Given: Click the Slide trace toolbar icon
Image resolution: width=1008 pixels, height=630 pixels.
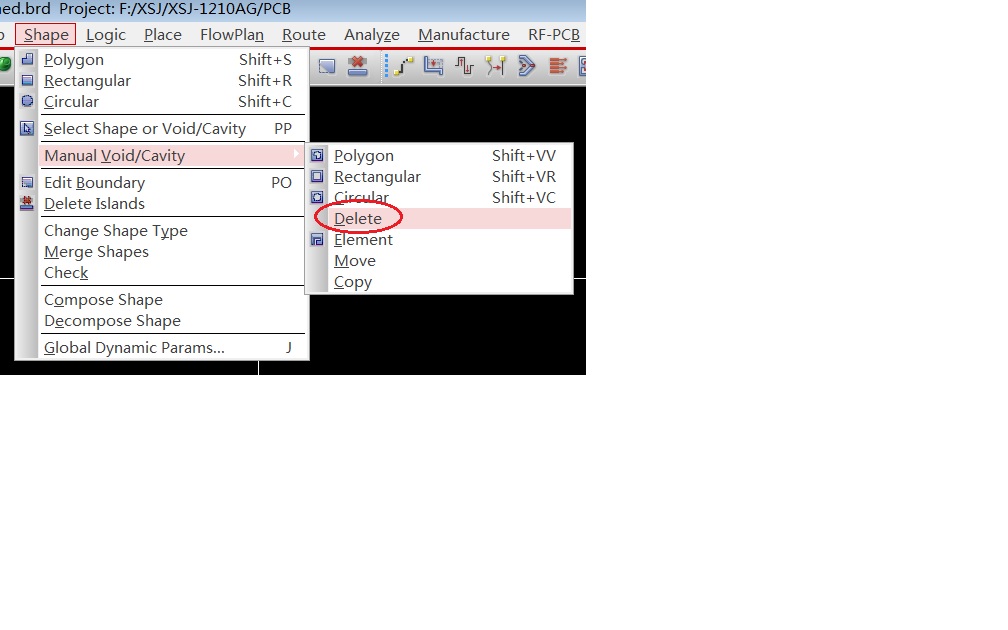Looking at the screenshot, I should [433, 66].
